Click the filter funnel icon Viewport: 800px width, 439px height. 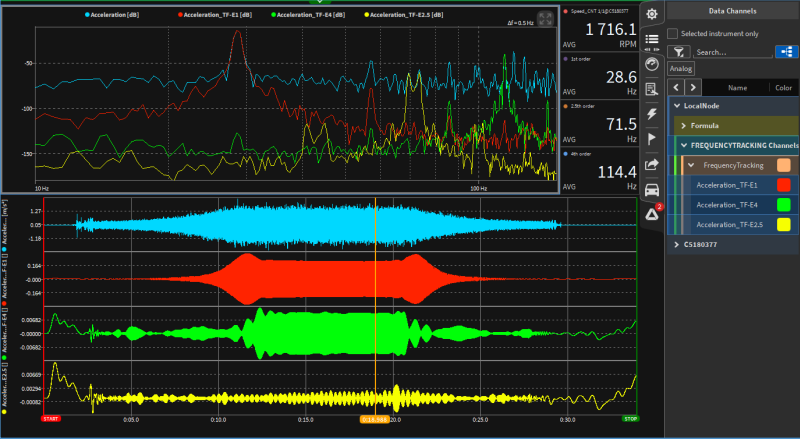[x=678, y=51]
